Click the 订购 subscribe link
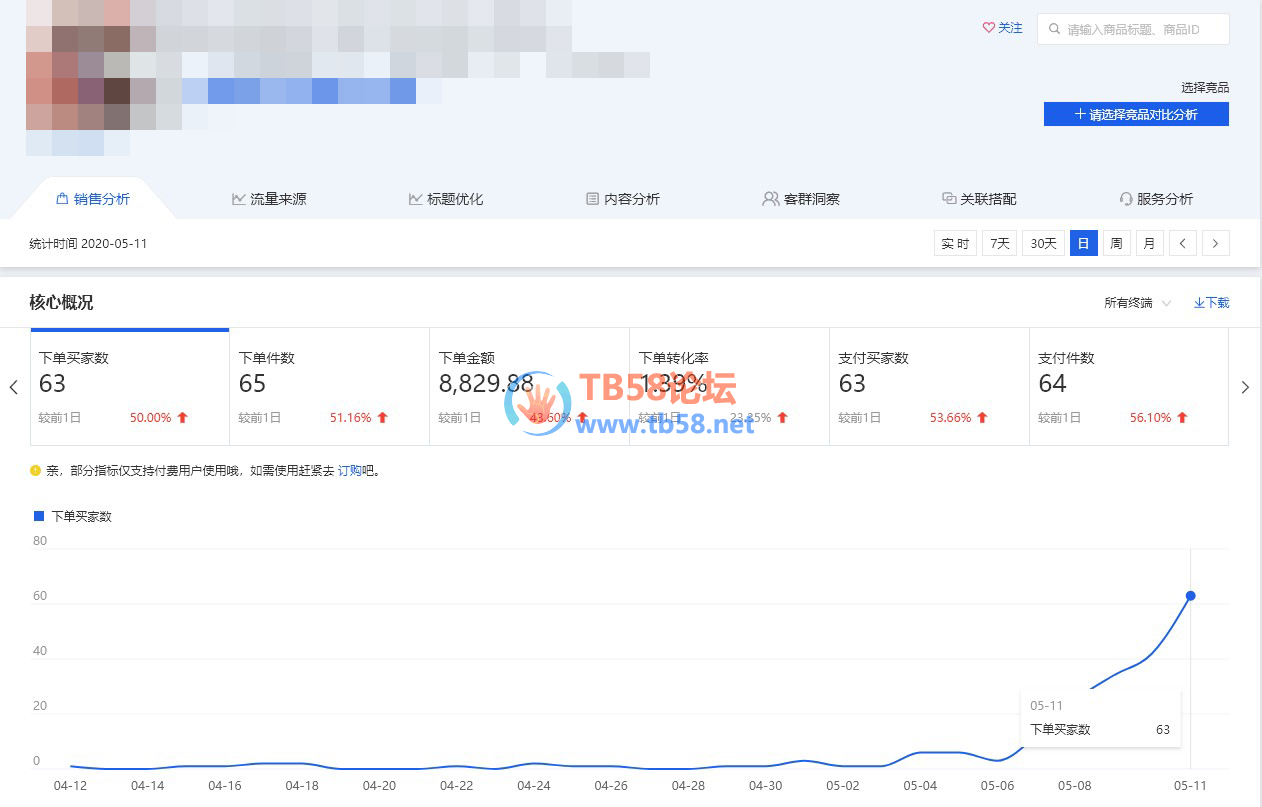The height and width of the screenshot is (807, 1262). (x=349, y=470)
